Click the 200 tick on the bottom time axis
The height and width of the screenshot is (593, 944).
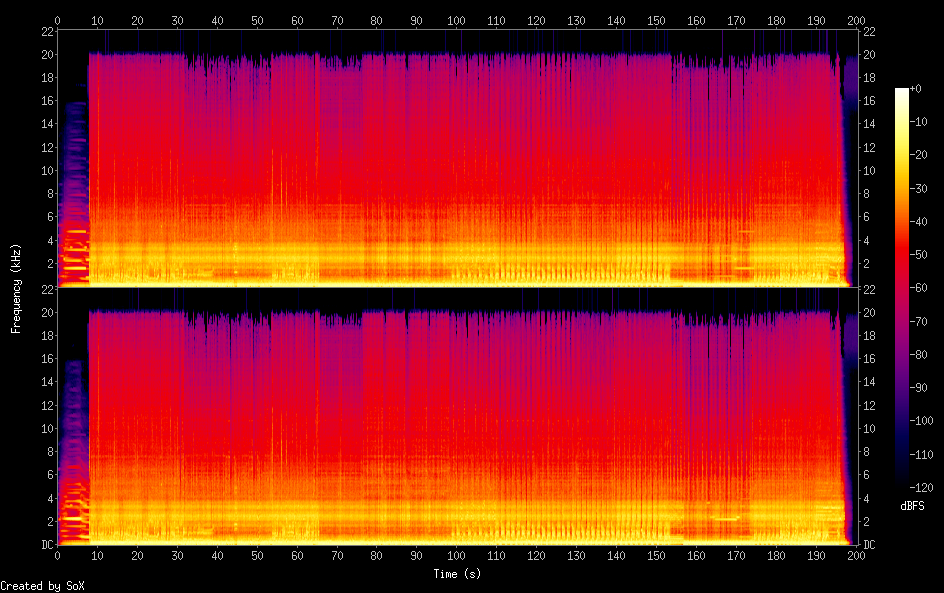click(856, 555)
